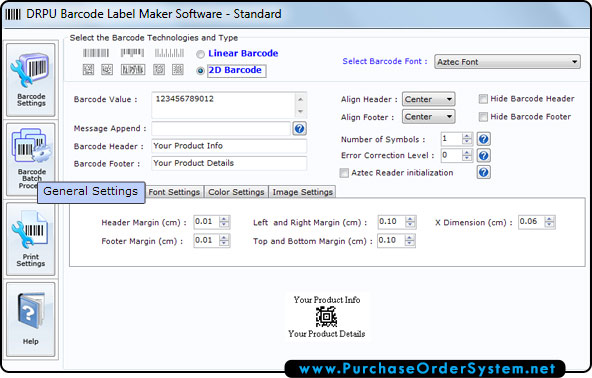Click the help icon for Number of Symbols
Image resolution: width=592 pixels, height=378 pixels.
(x=484, y=139)
